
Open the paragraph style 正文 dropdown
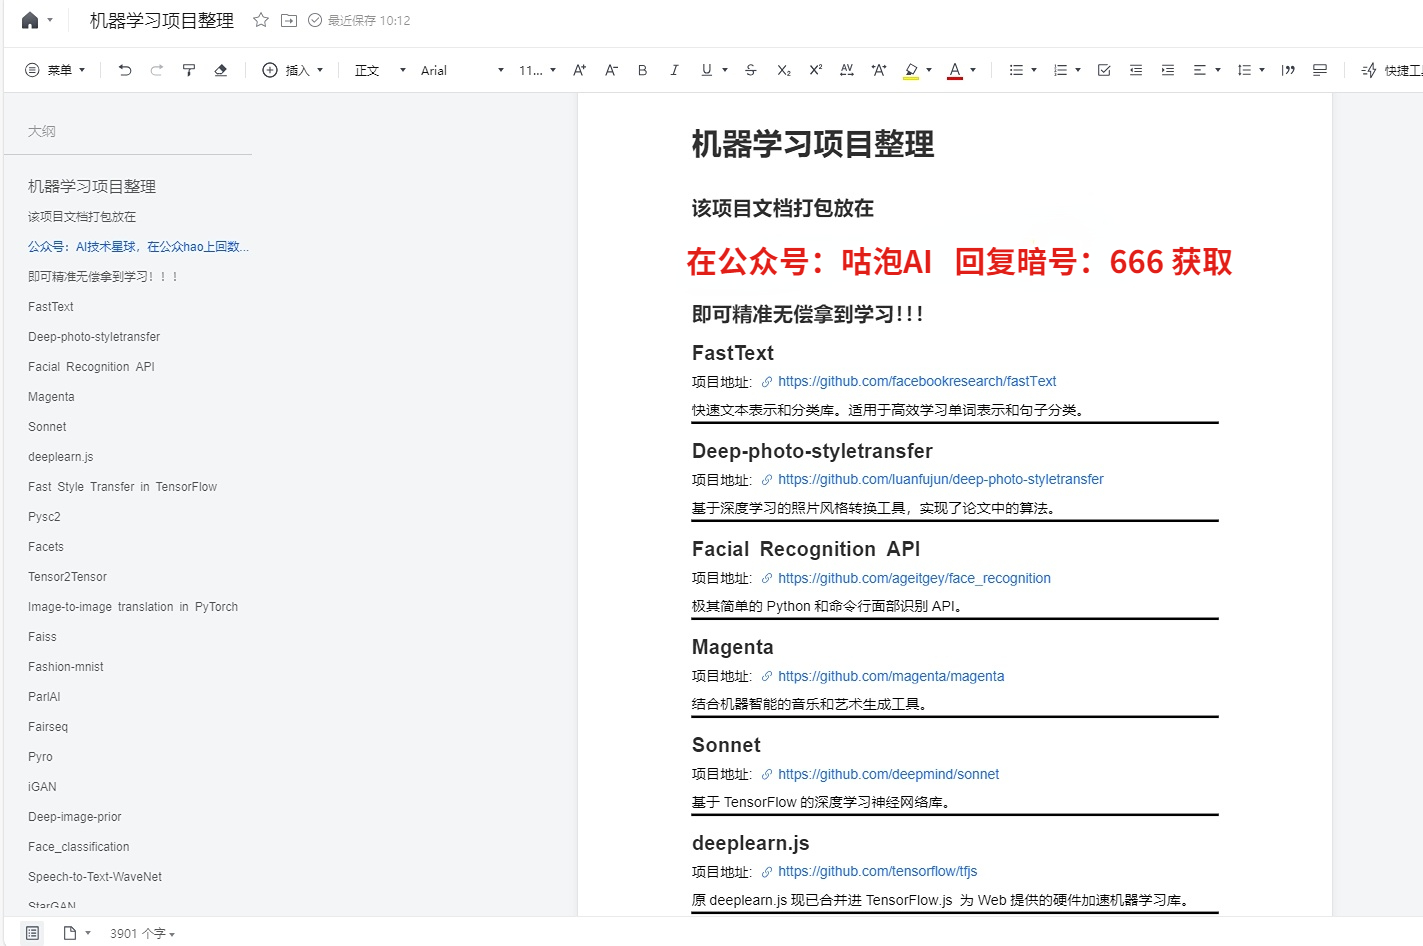point(380,70)
